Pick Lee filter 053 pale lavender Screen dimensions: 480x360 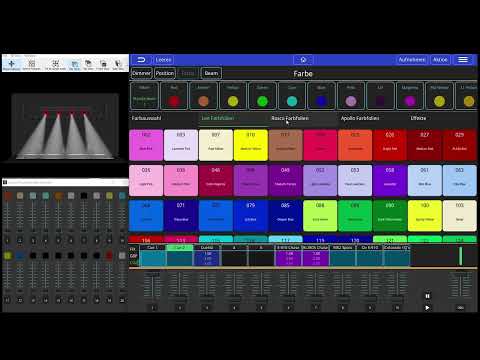coord(355,180)
